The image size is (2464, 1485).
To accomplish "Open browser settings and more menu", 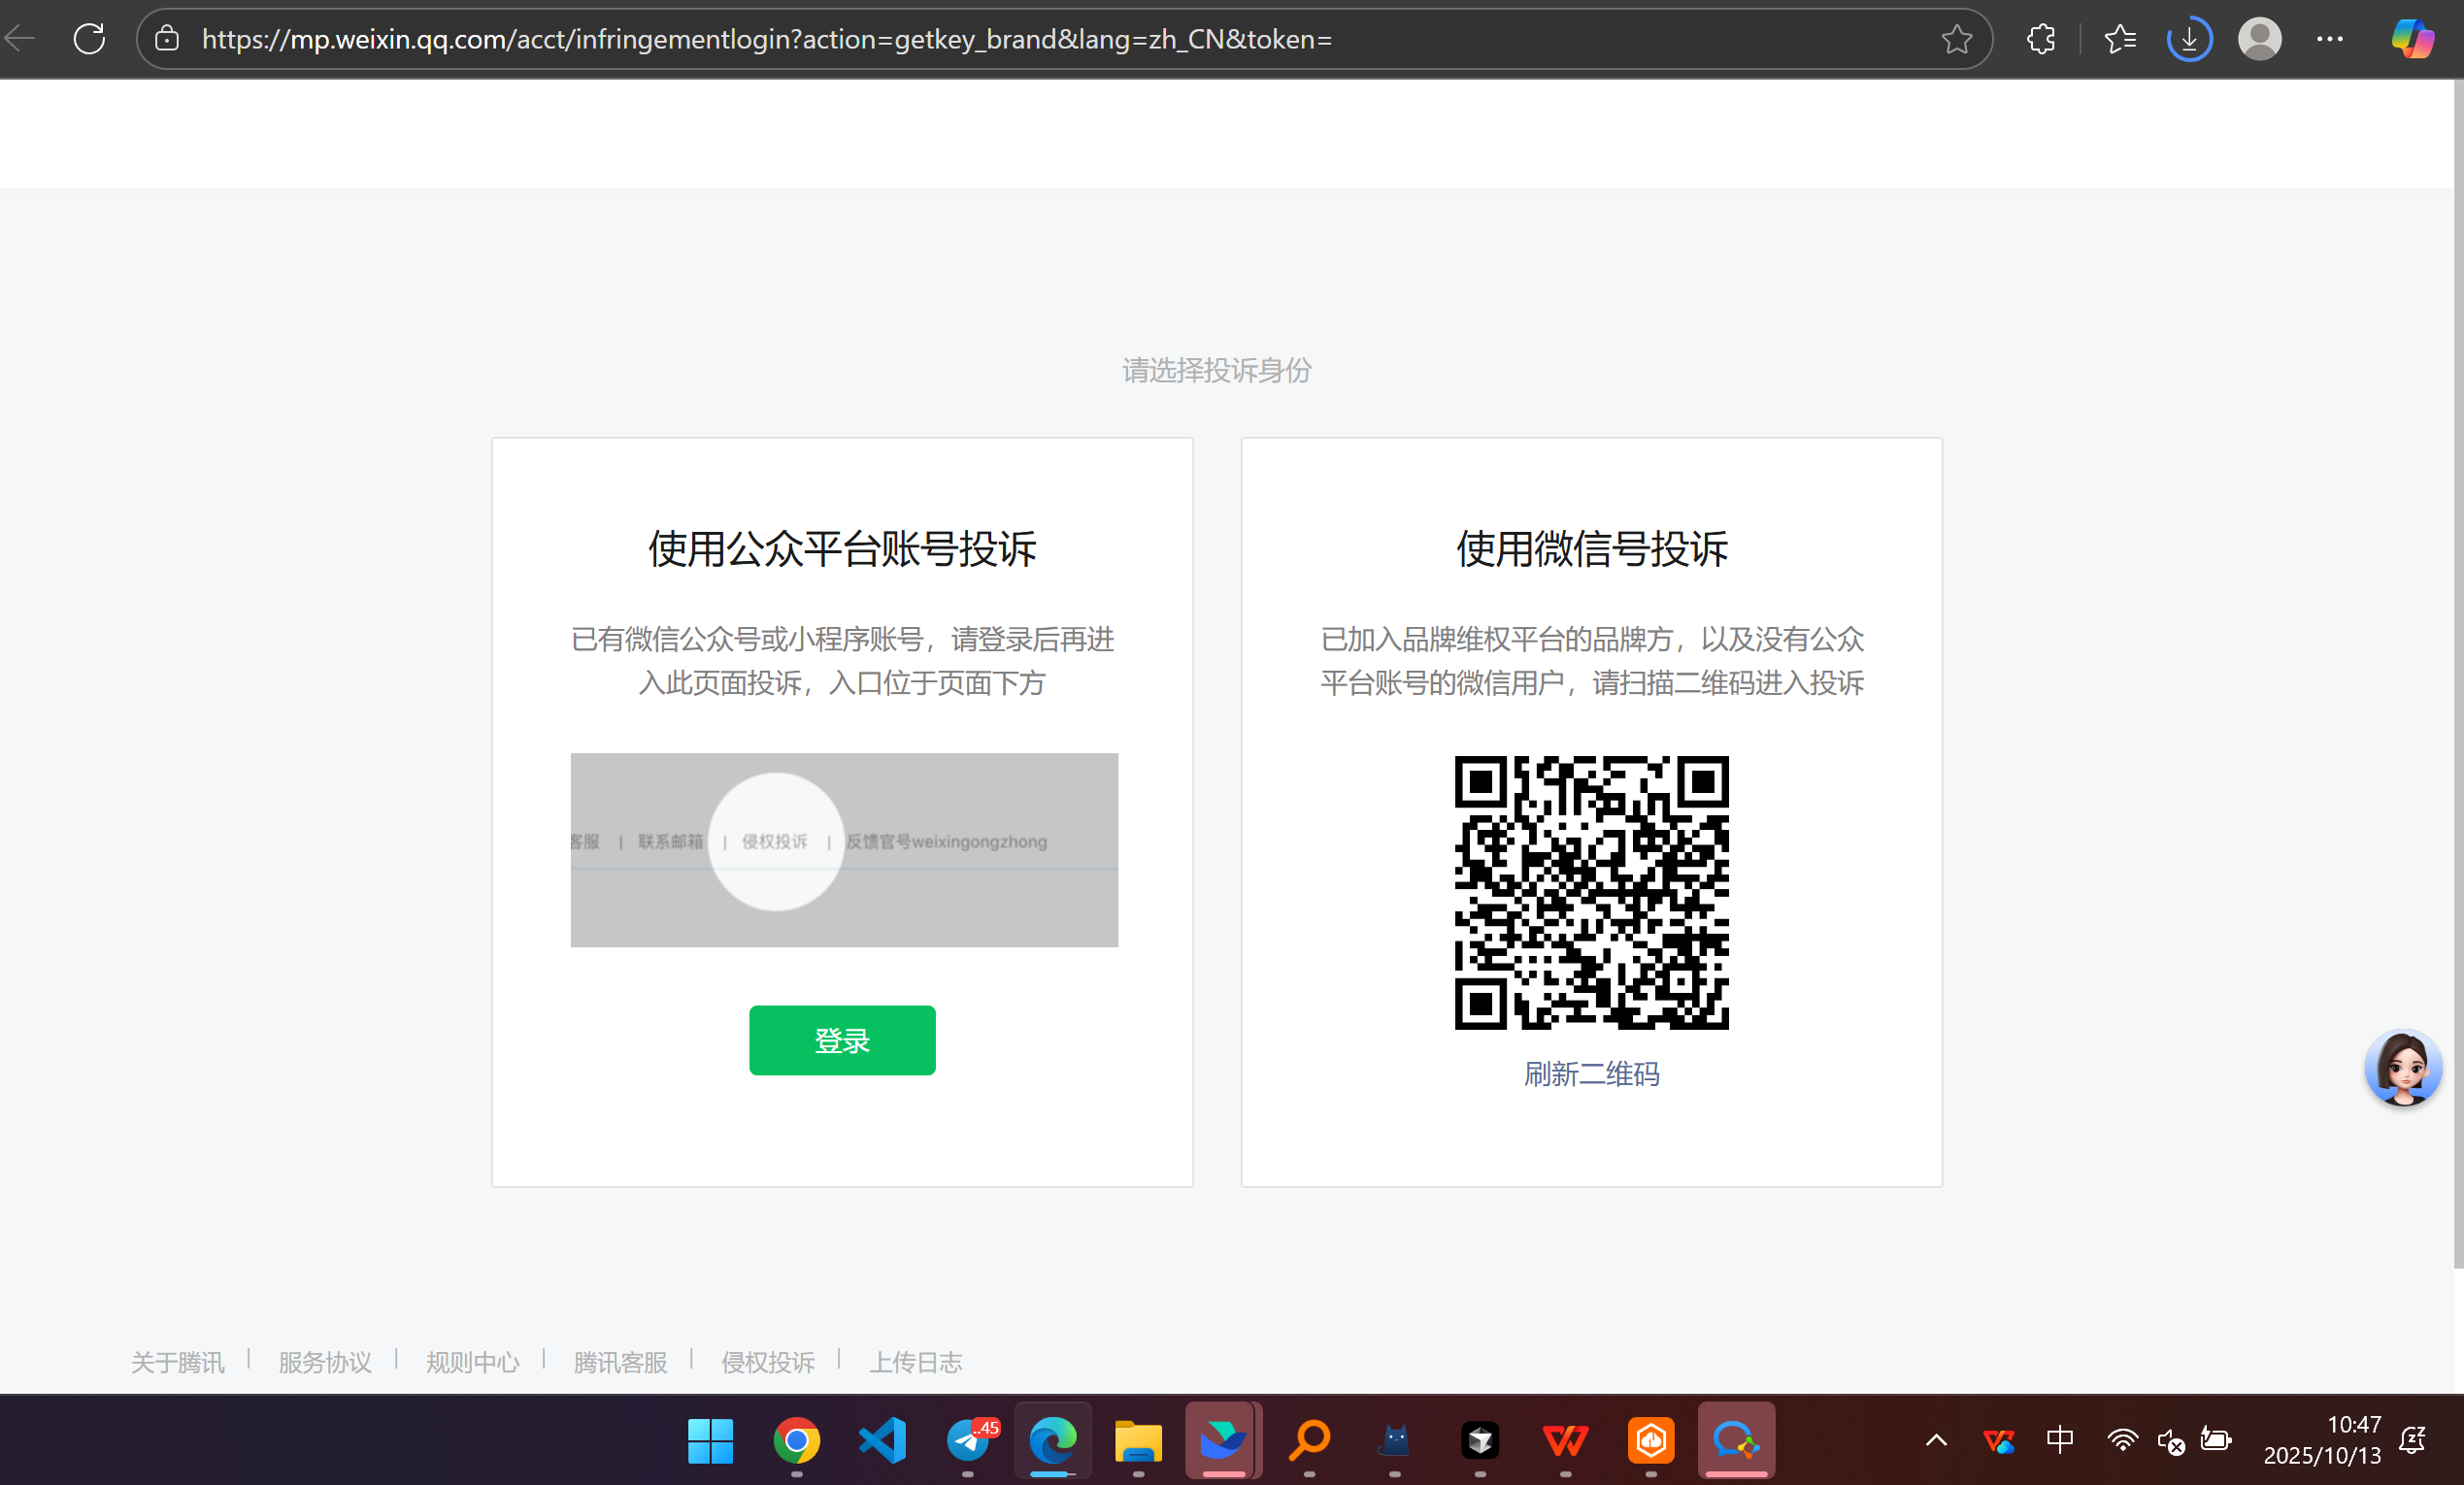I will (2329, 39).
